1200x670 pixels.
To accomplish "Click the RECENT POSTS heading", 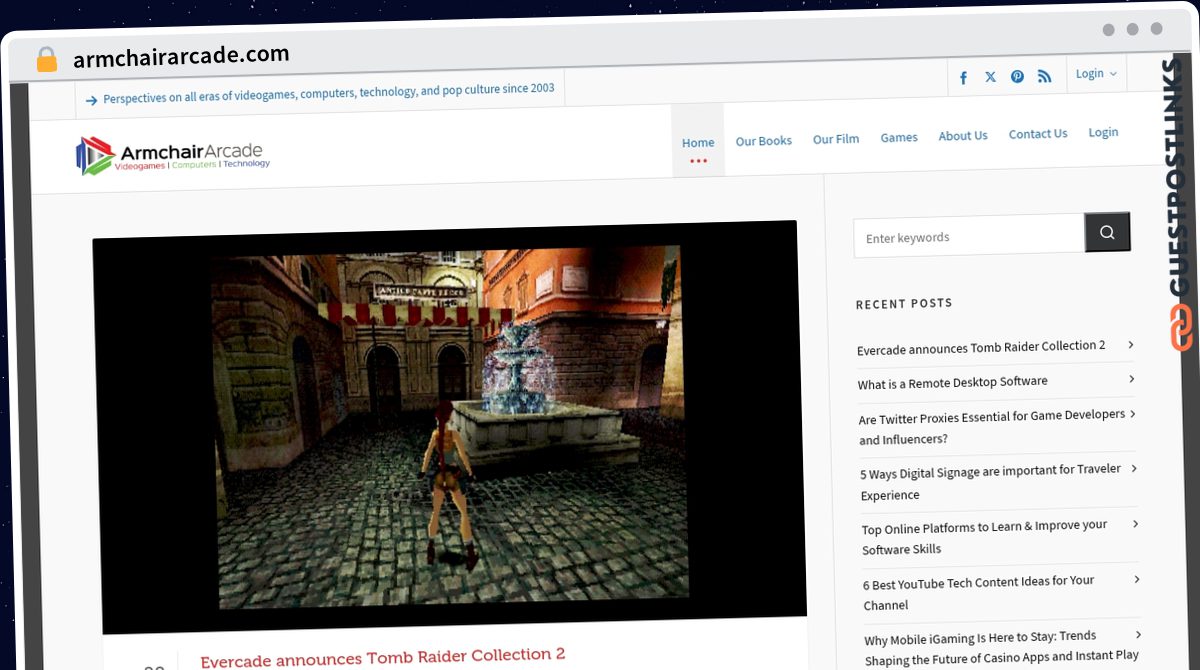I will pos(904,303).
